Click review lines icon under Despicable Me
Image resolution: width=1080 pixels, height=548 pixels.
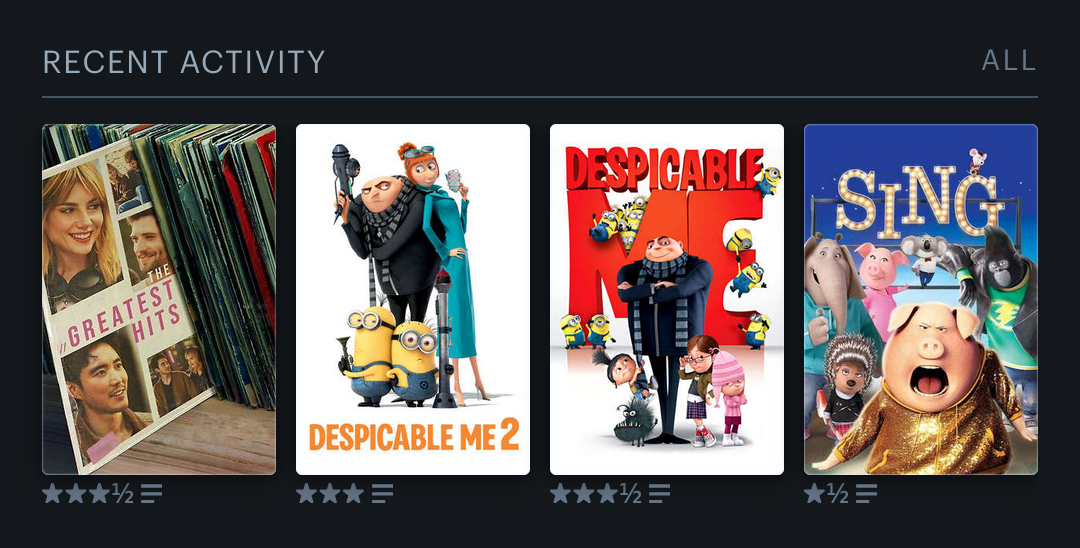pyautogui.click(x=659, y=493)
